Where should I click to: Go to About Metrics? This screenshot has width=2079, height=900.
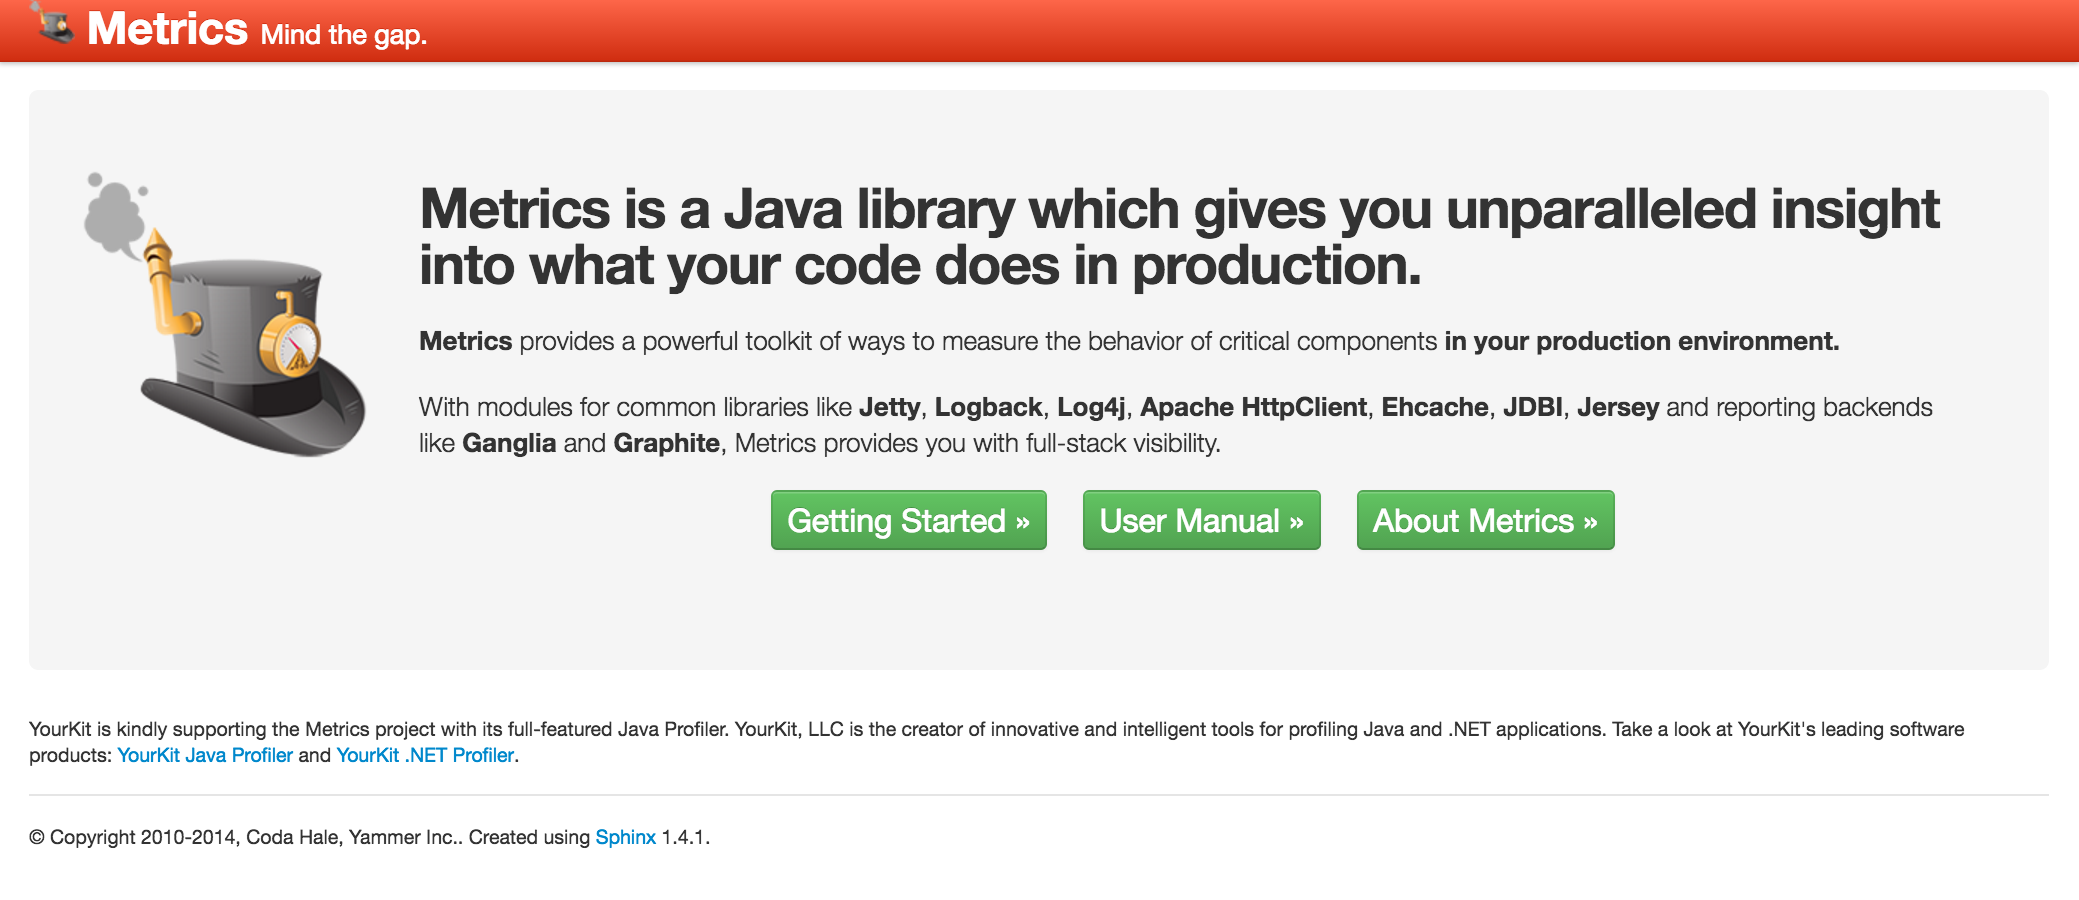point(1485,520)
